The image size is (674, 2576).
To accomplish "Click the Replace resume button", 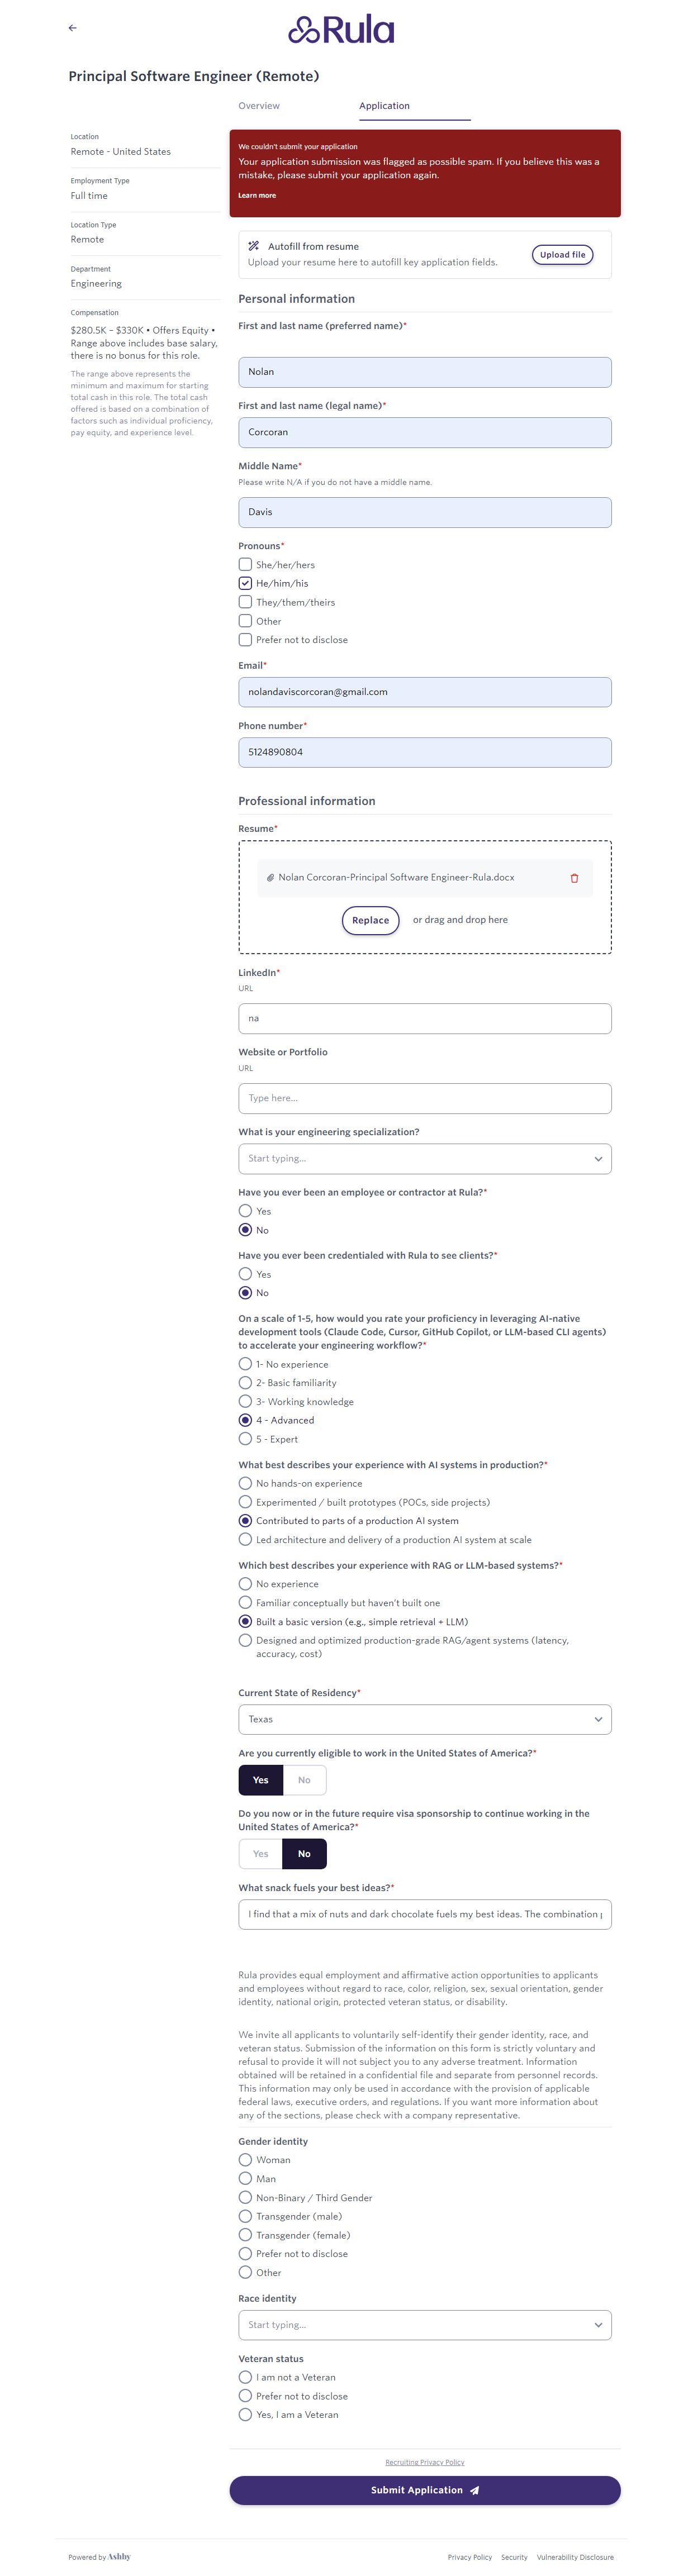I will point(370,920).
